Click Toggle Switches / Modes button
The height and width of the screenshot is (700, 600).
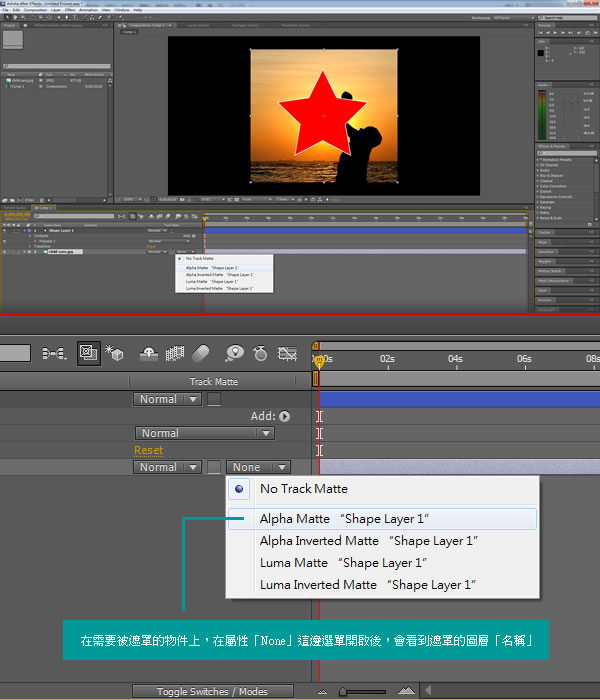point(212,692)
